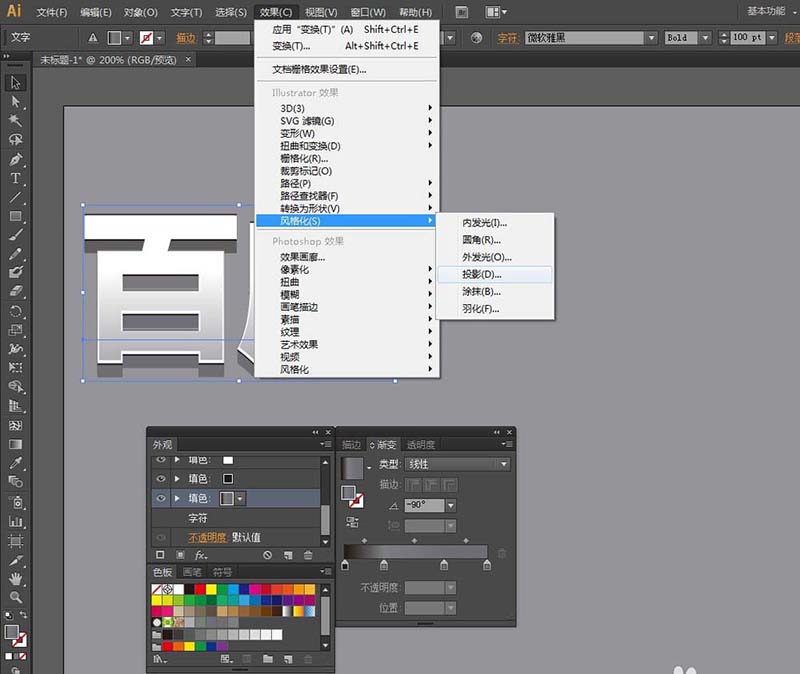This screenshot has height=674, width=800.
Task: Expand the fill row with black swatch
Action: click(177, 479)
